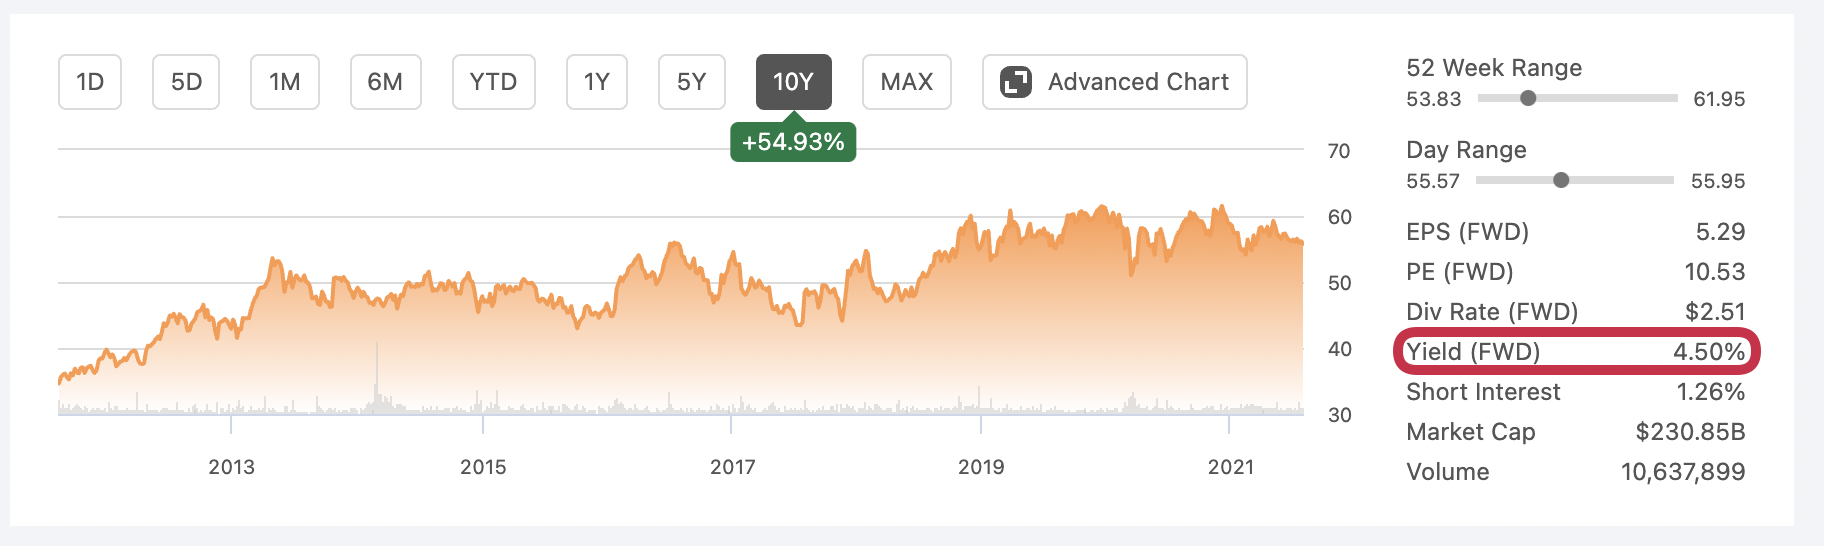Click the +54.93% performance badge
This screenshot has height=546, width=1824.
(x=793, y=142)
